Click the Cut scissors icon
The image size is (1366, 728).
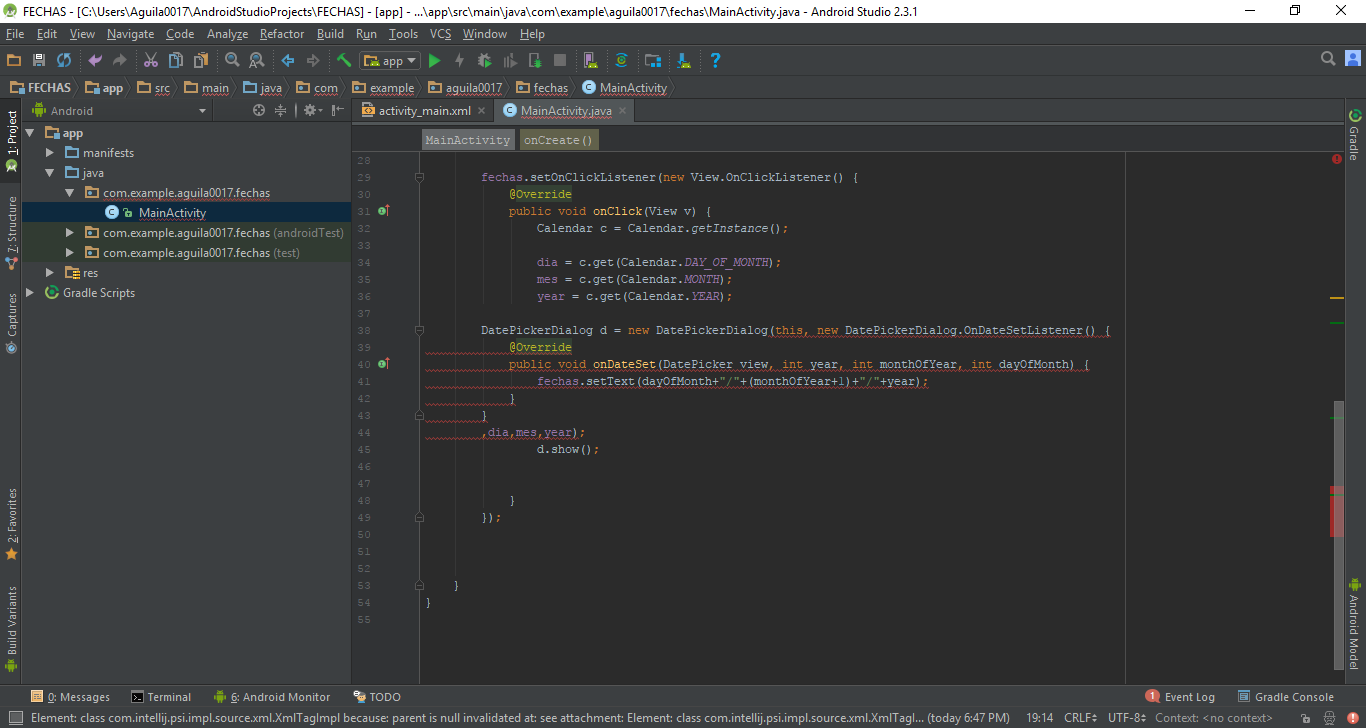coord(151,61)
